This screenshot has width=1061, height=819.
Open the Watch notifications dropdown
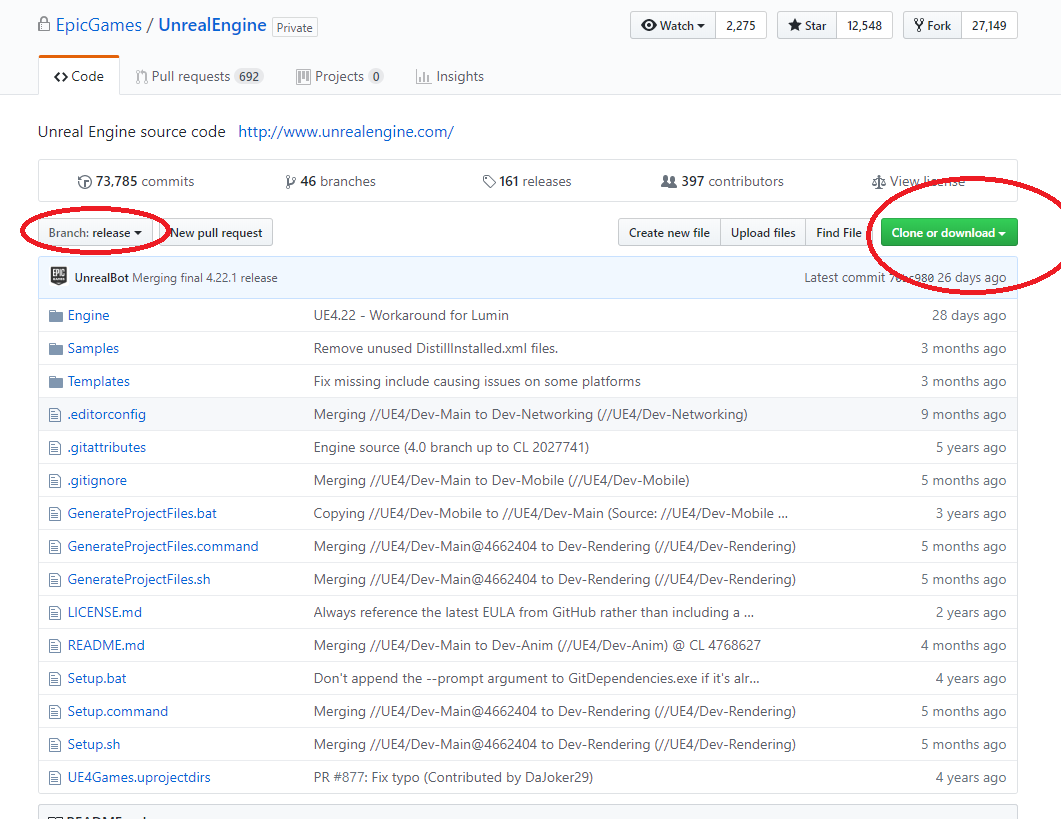coord(673,25)
